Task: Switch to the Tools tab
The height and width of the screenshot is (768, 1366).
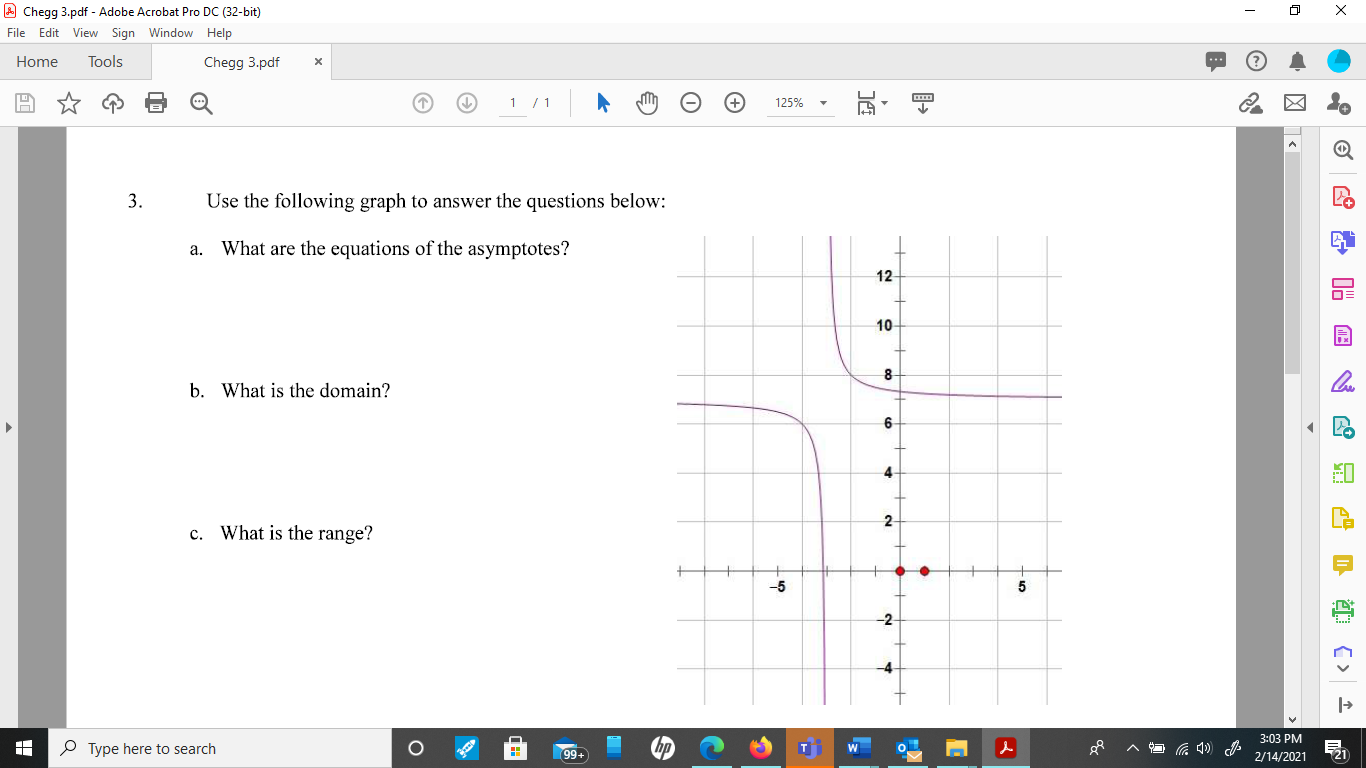Action: pyautogui.click(x=105, y=61)
